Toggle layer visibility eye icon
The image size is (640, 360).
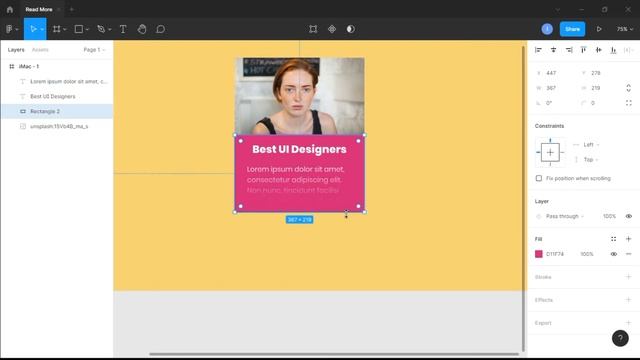(629, 216)
